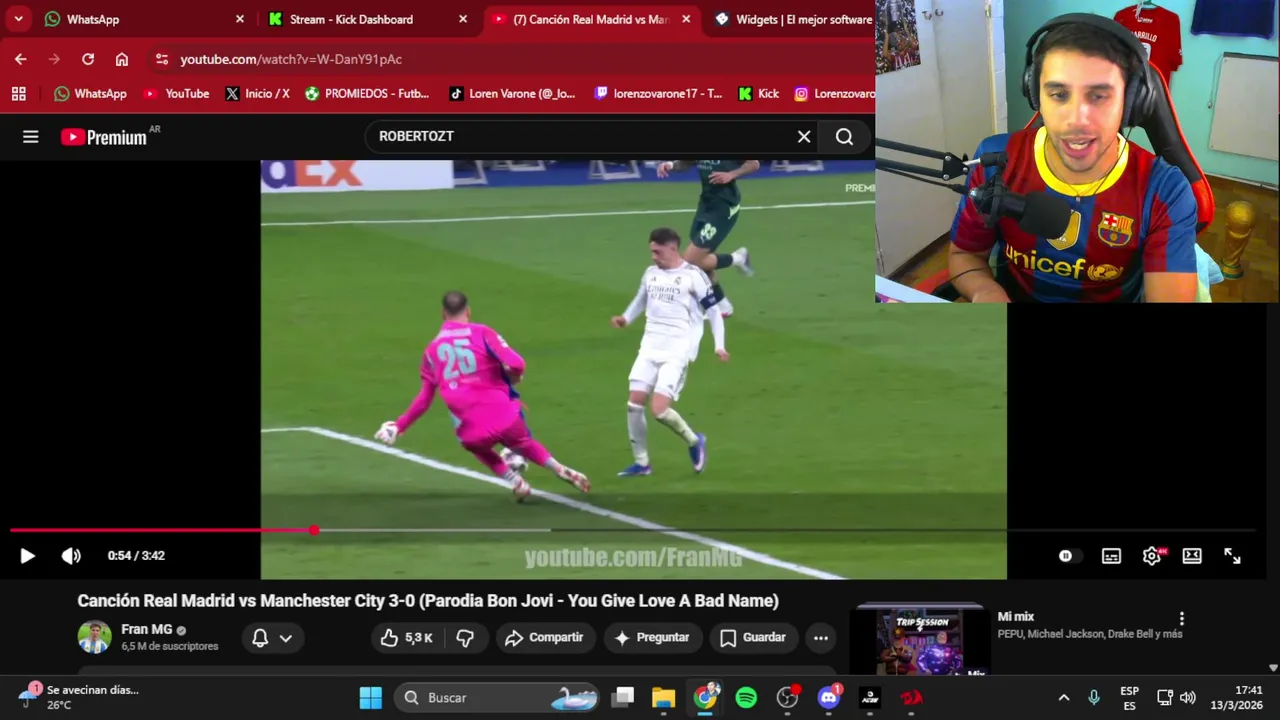Open Chrome from the taskbar
This screenshot has height=720, width=1280.
point(706,697)
